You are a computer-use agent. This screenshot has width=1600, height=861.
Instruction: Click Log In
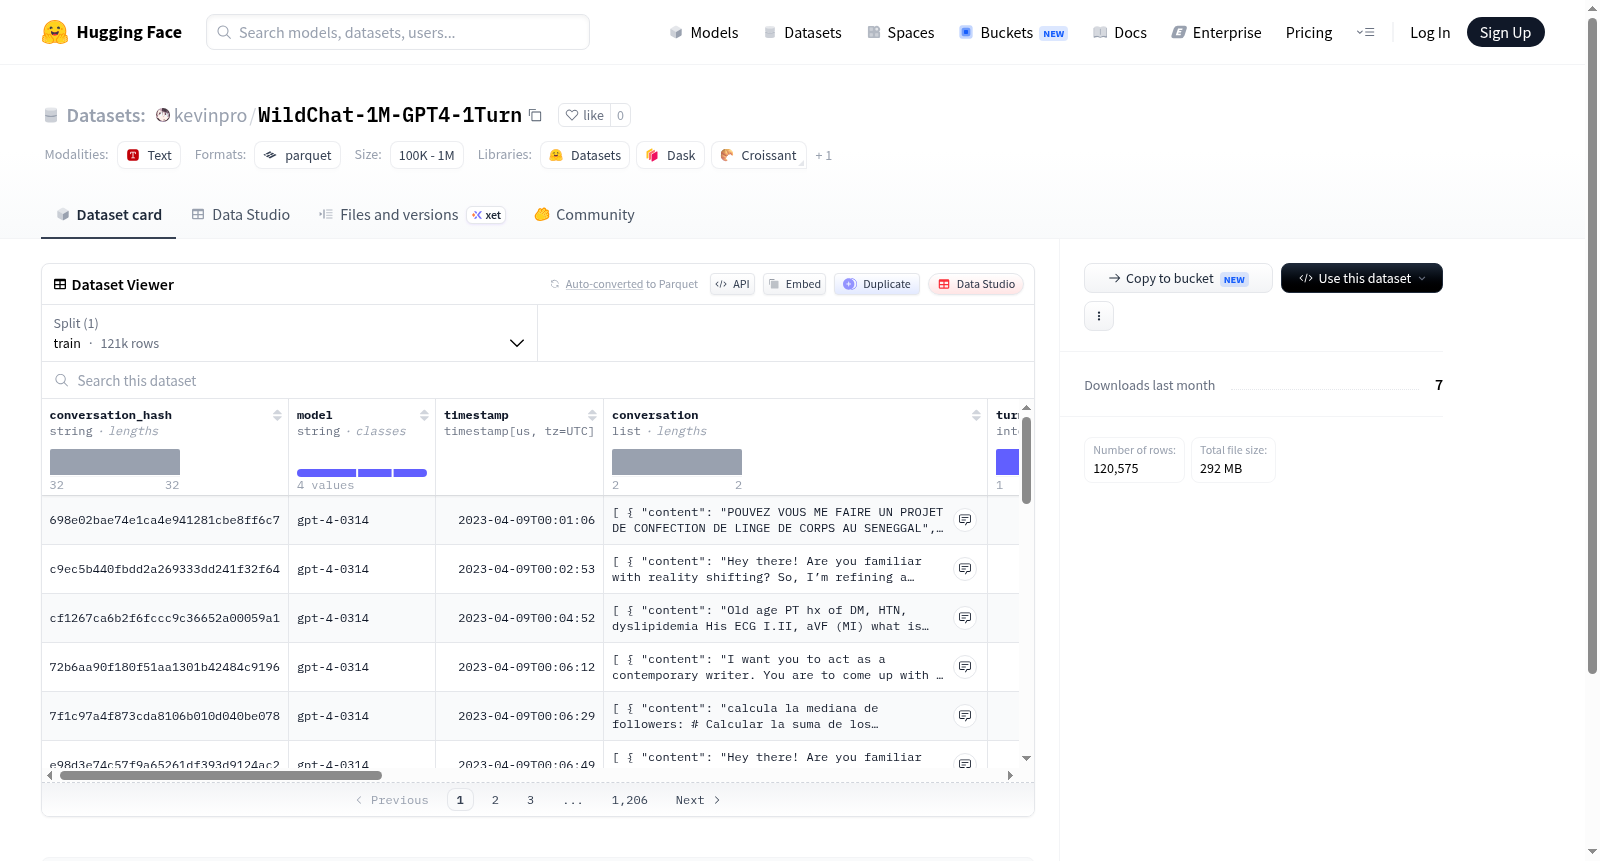(1430, 32)
